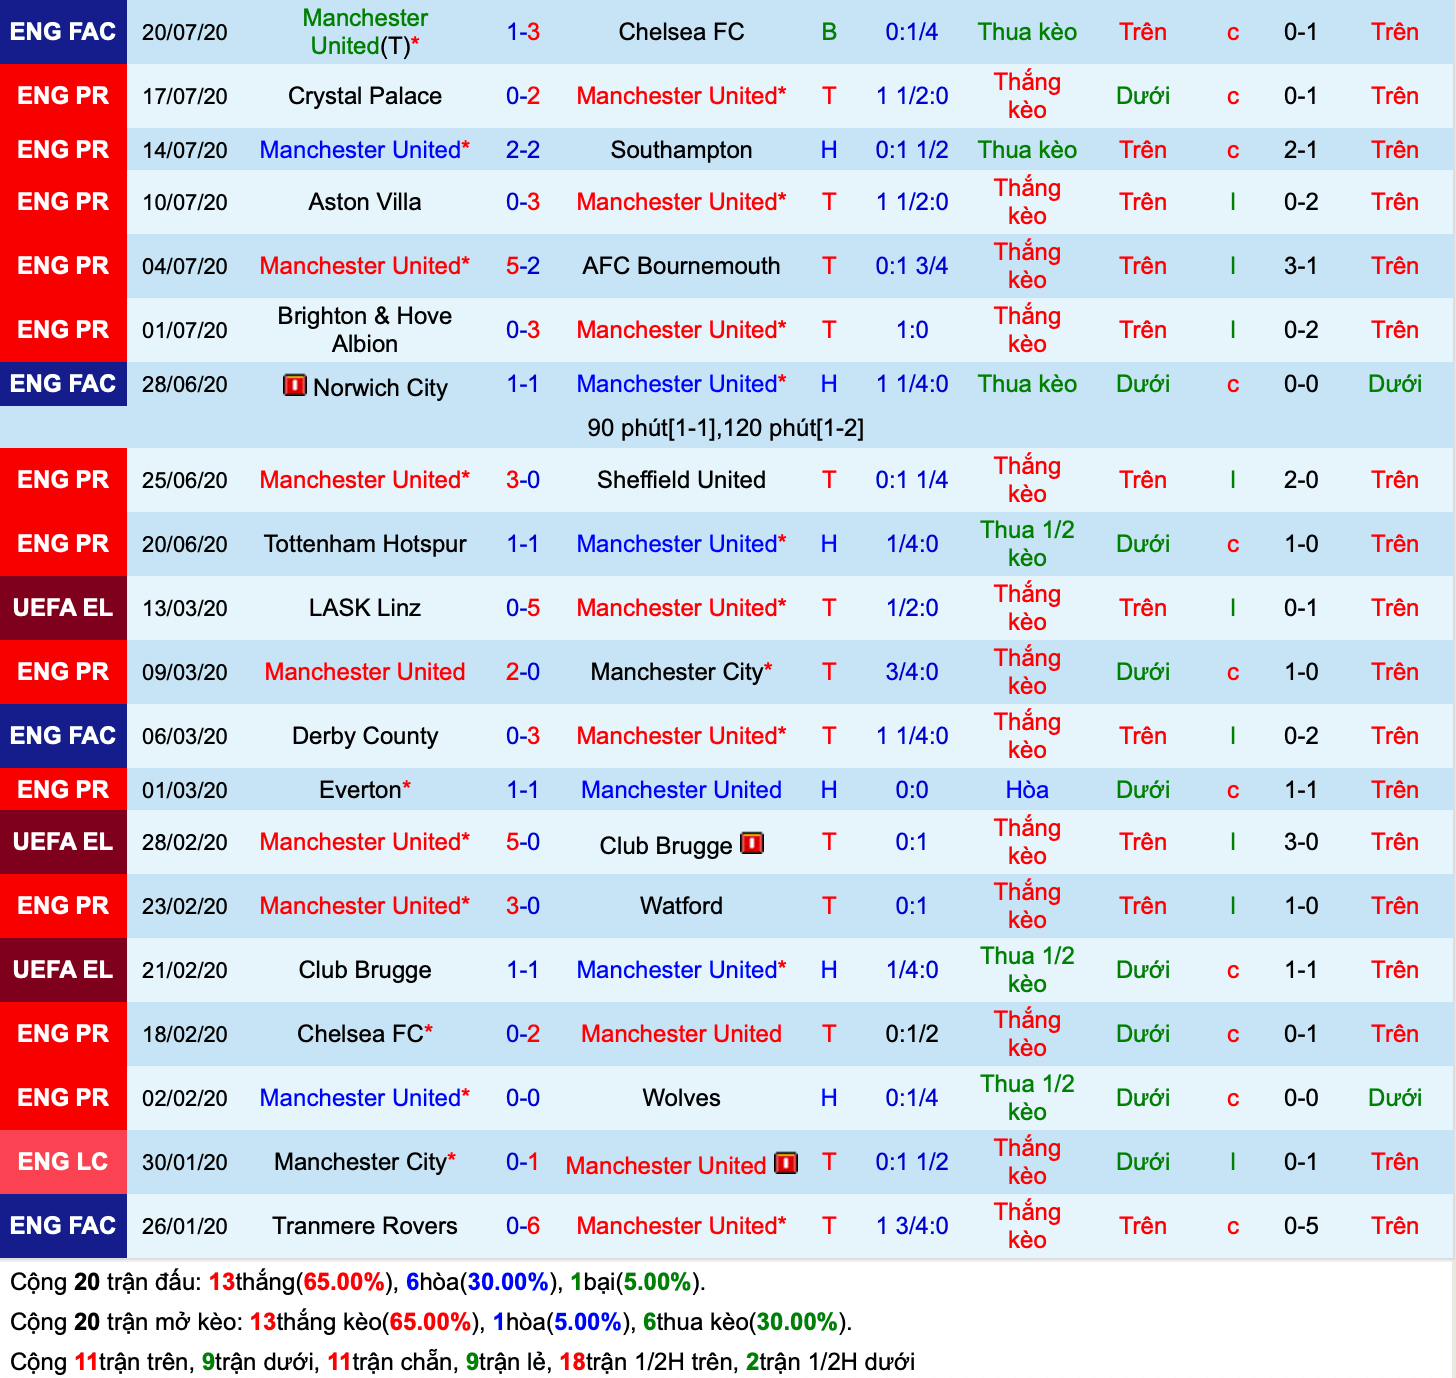Click Manchester United away name on 10/07/20
1456x1378 pixels.
point(681,202)
